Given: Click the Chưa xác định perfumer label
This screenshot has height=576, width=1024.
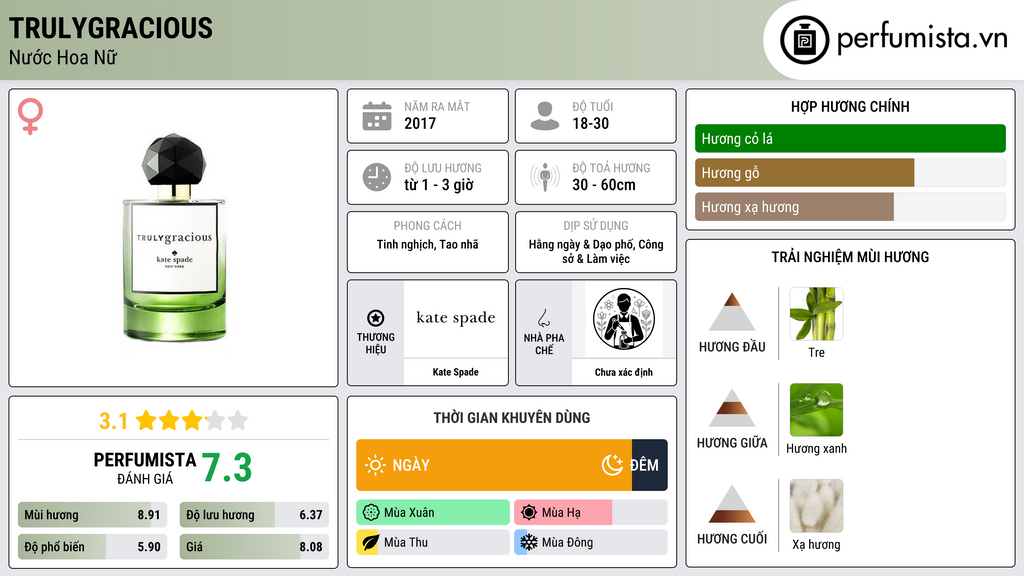Looking at the screenshot, I should 624,372.
